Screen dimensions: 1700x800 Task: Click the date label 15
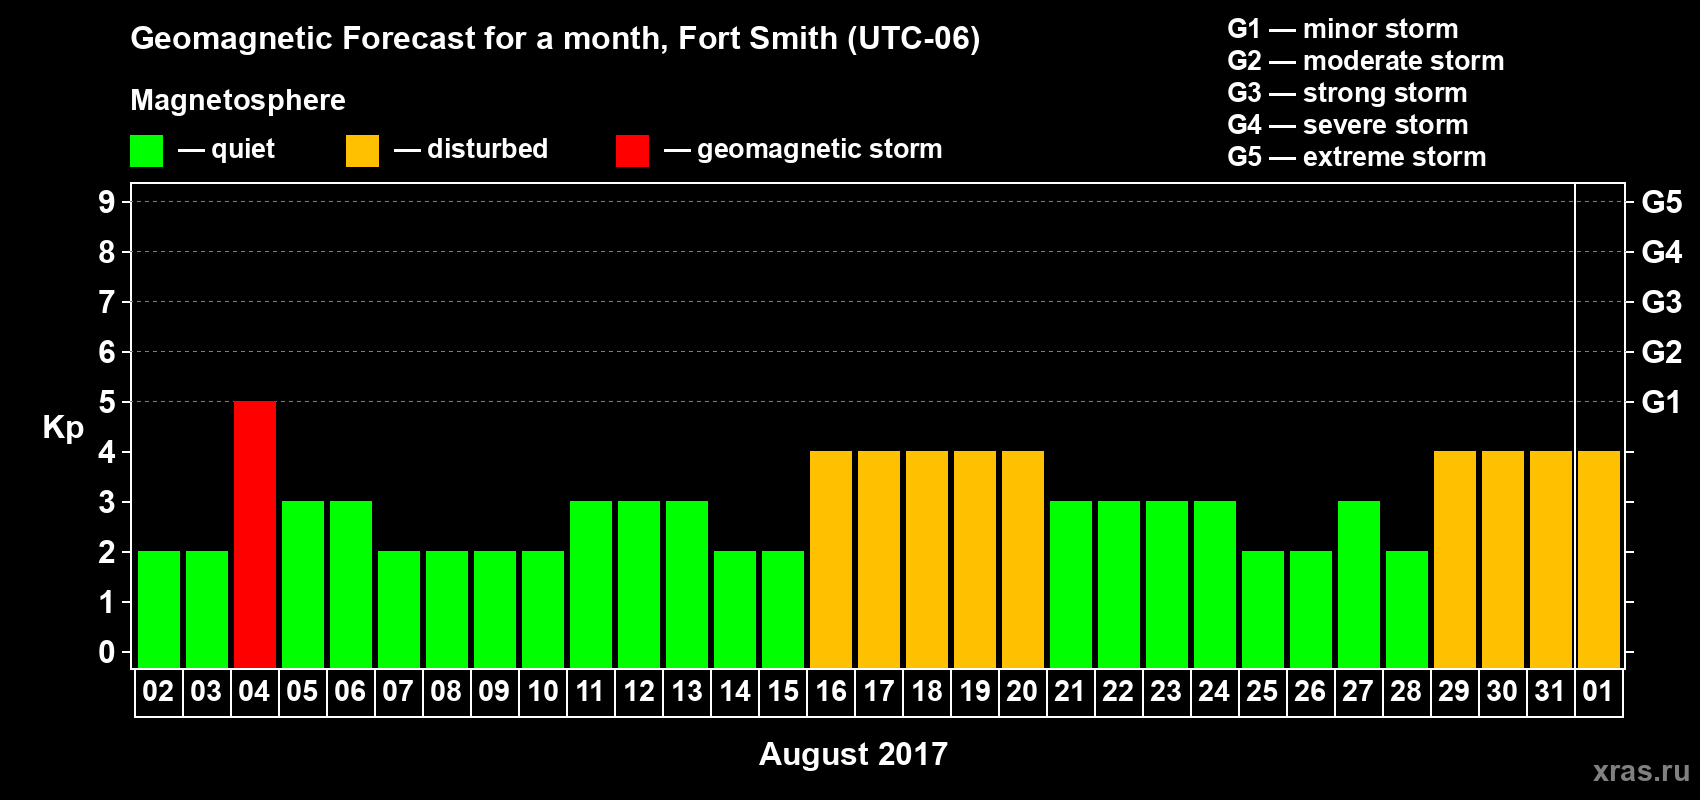783,691
